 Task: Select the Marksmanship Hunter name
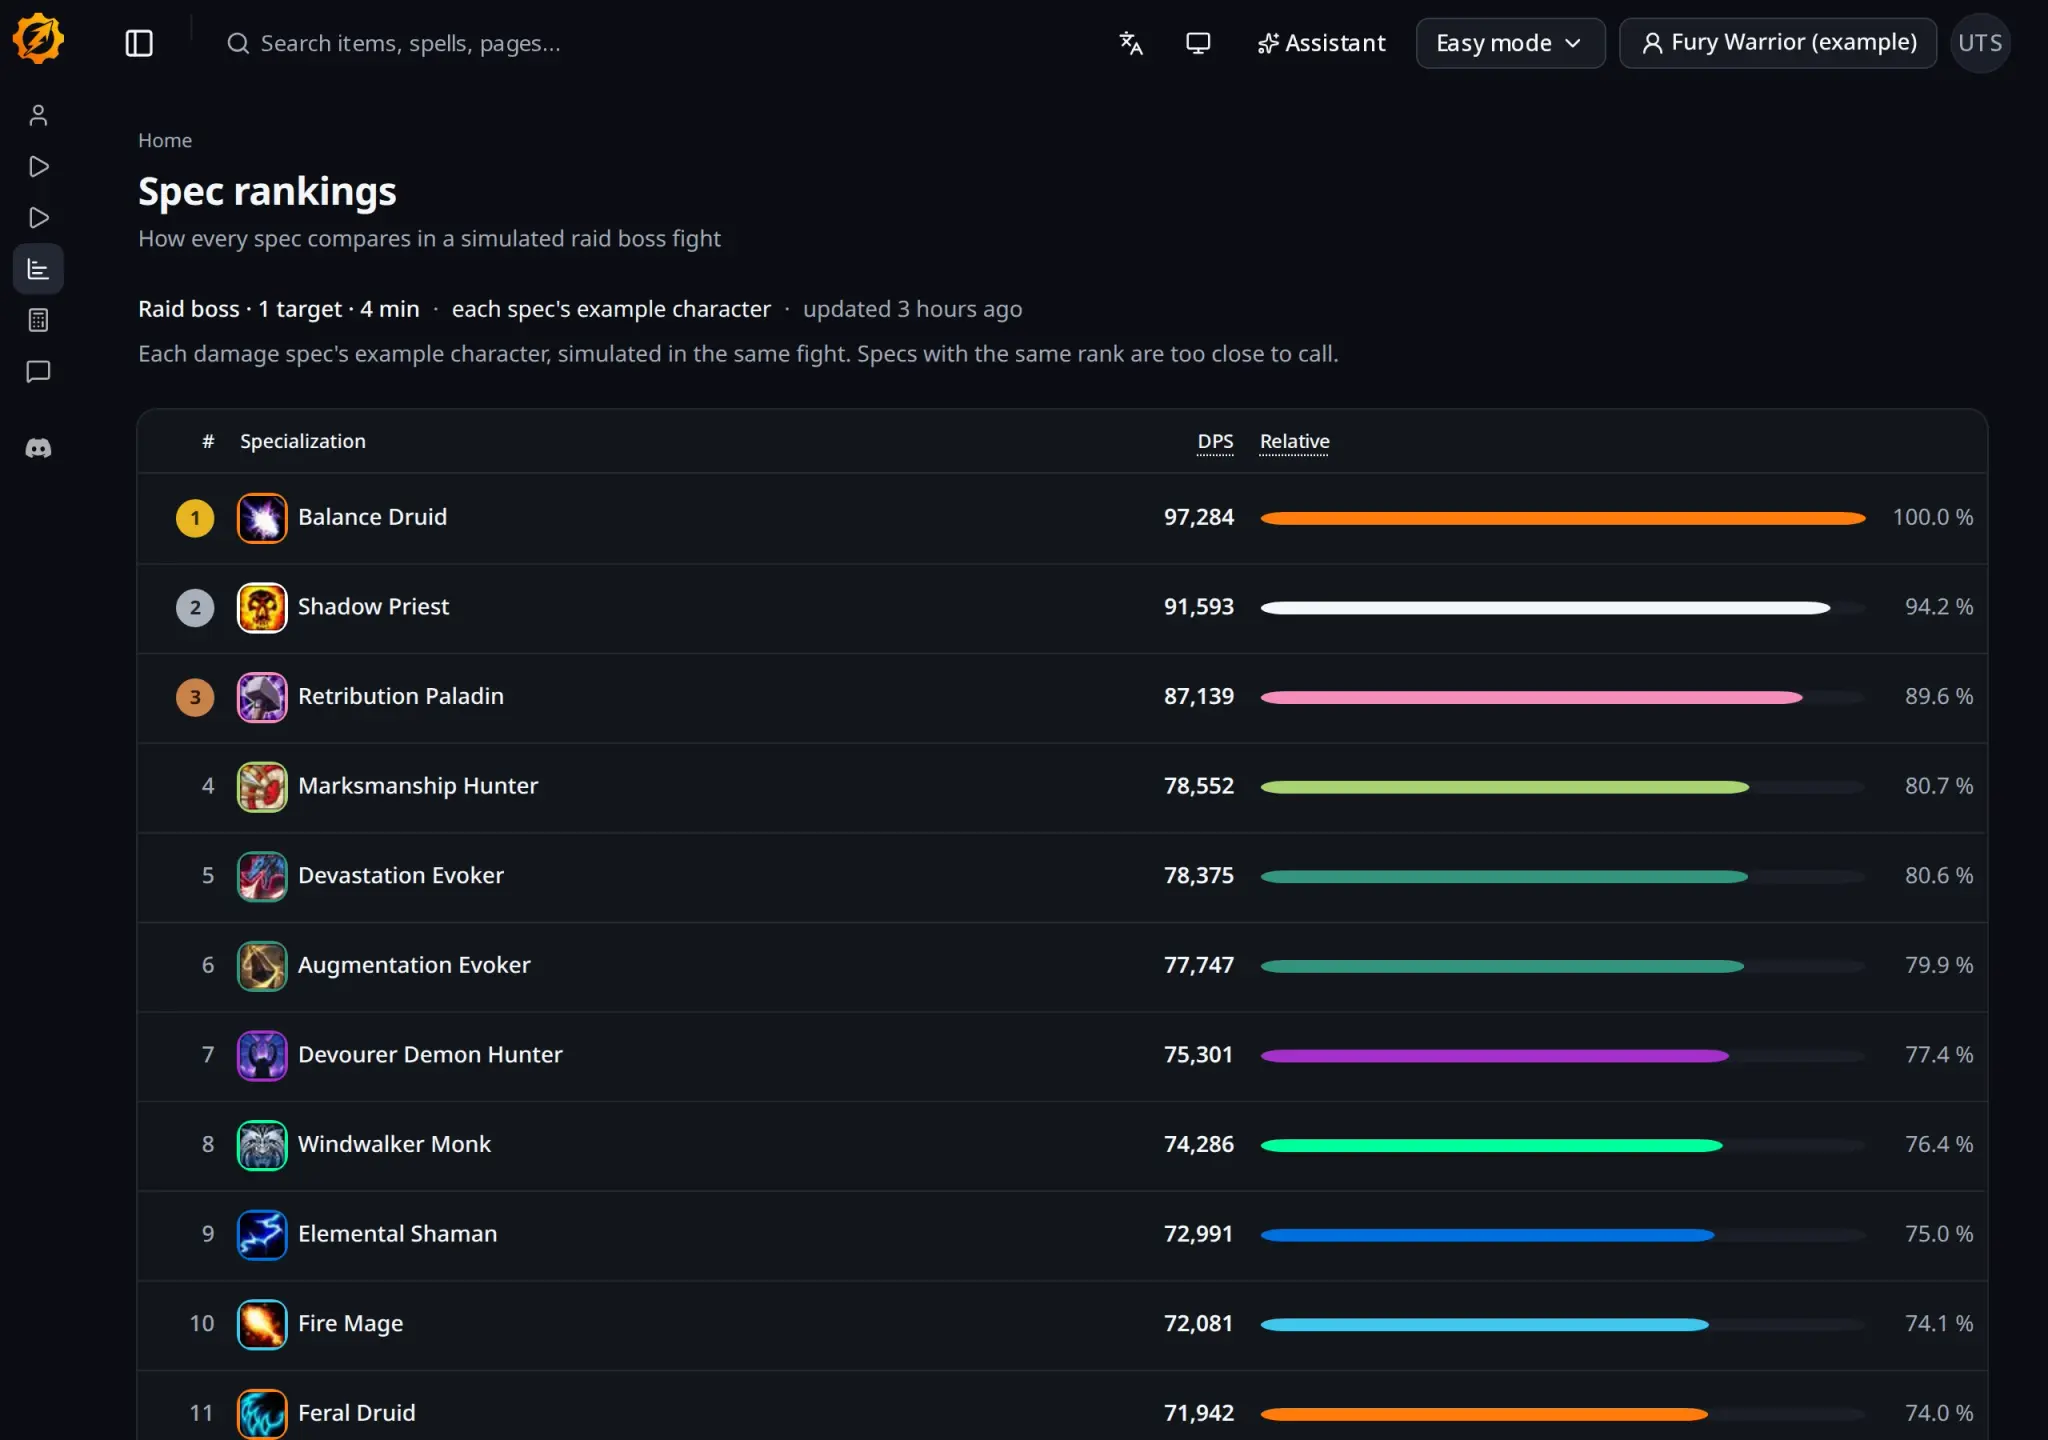click(x=418, y=786)
